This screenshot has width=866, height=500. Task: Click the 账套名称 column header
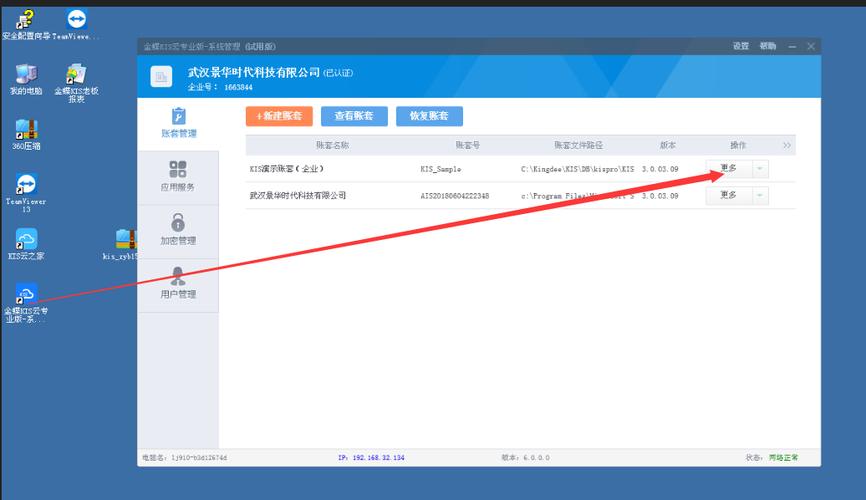coord(332,145)
